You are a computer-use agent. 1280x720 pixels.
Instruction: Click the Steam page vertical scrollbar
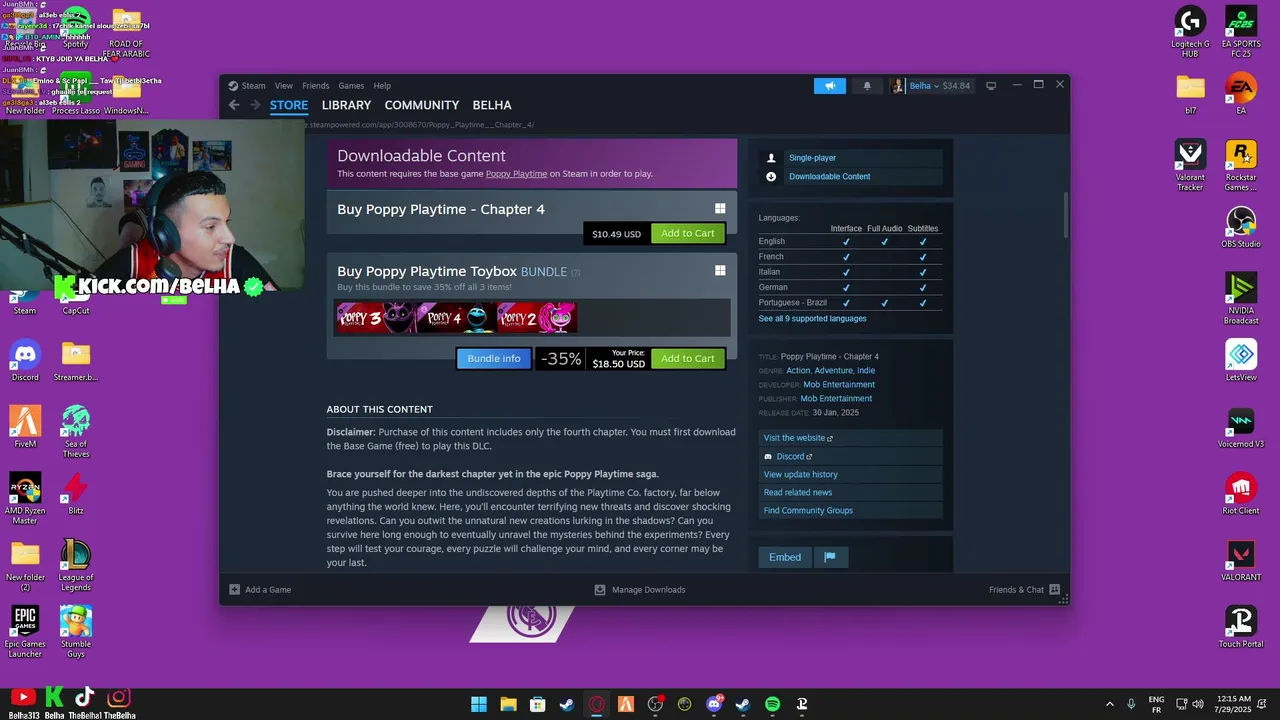pyautogui.click(x=1065, y=215)
